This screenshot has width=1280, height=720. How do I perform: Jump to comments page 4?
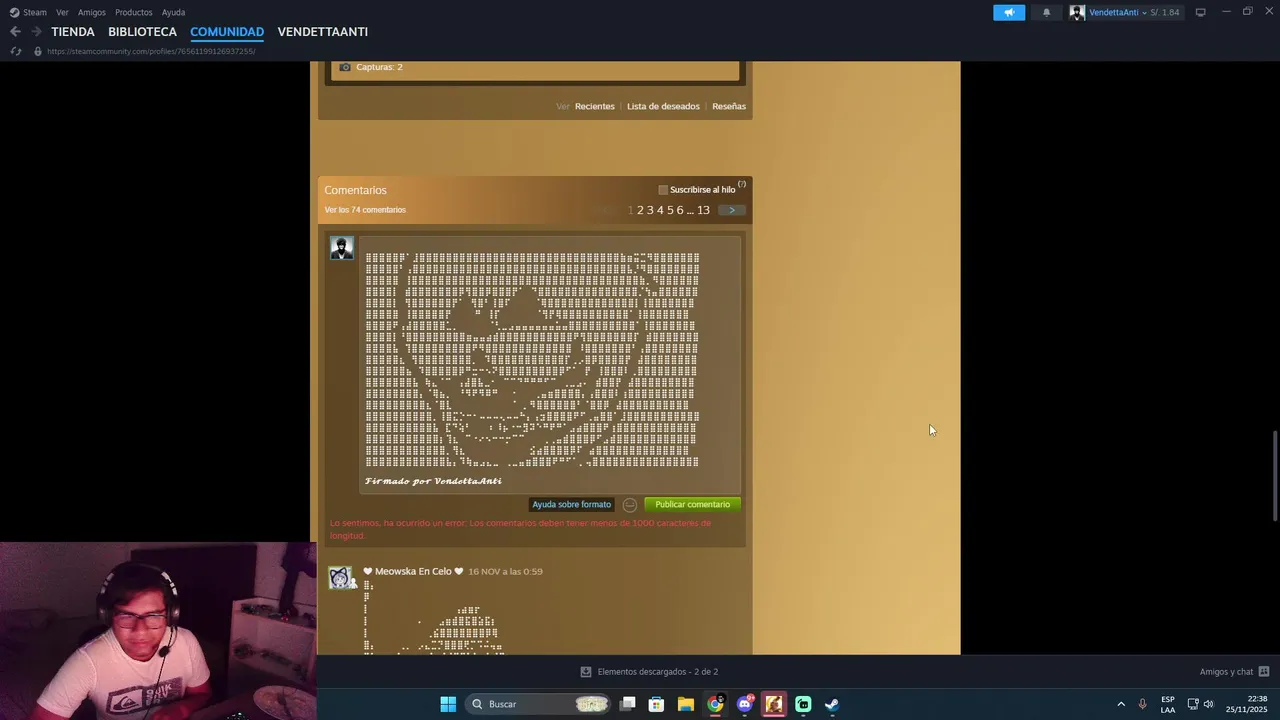pyautogui.click(x=660, y=210)
